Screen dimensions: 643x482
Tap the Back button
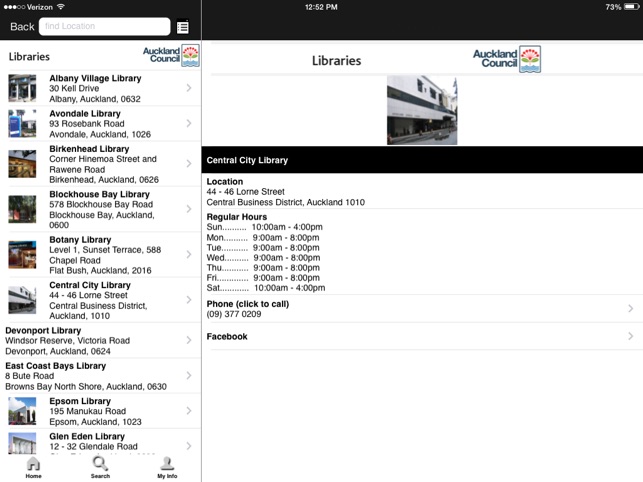pyautogui.click(x=22, y=27)
